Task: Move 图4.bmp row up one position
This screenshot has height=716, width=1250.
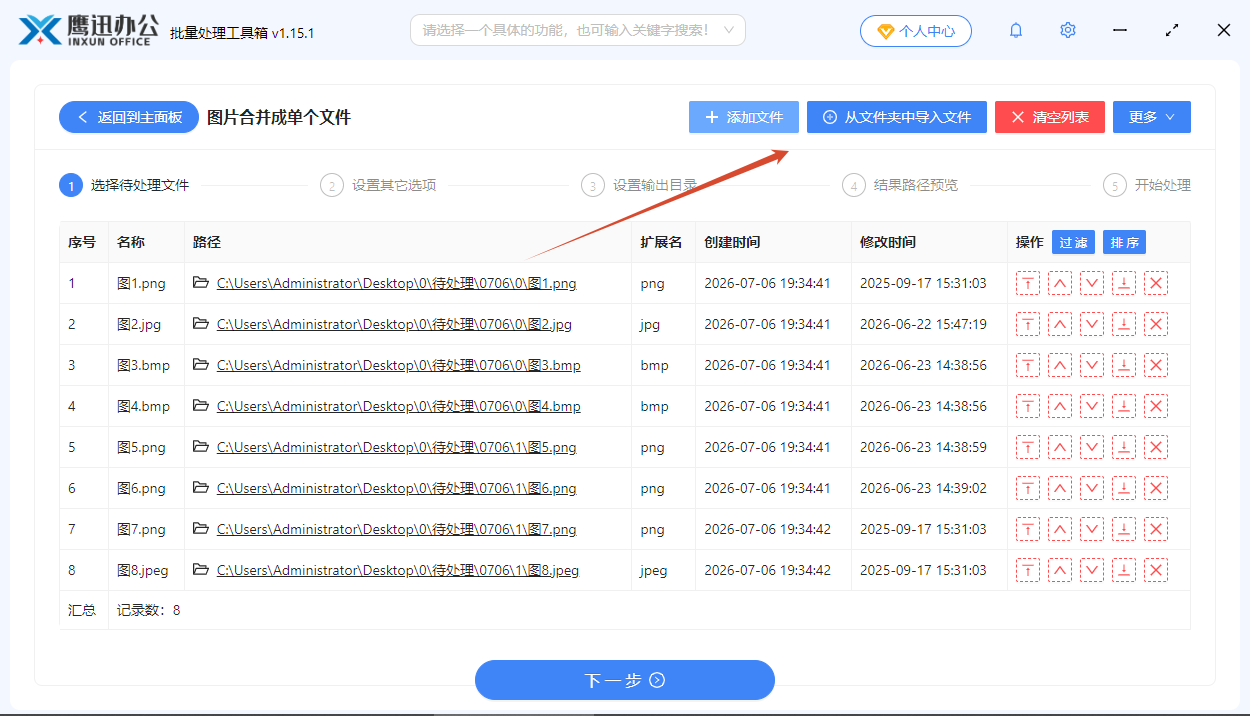Action: click(x=1060, y=406)
